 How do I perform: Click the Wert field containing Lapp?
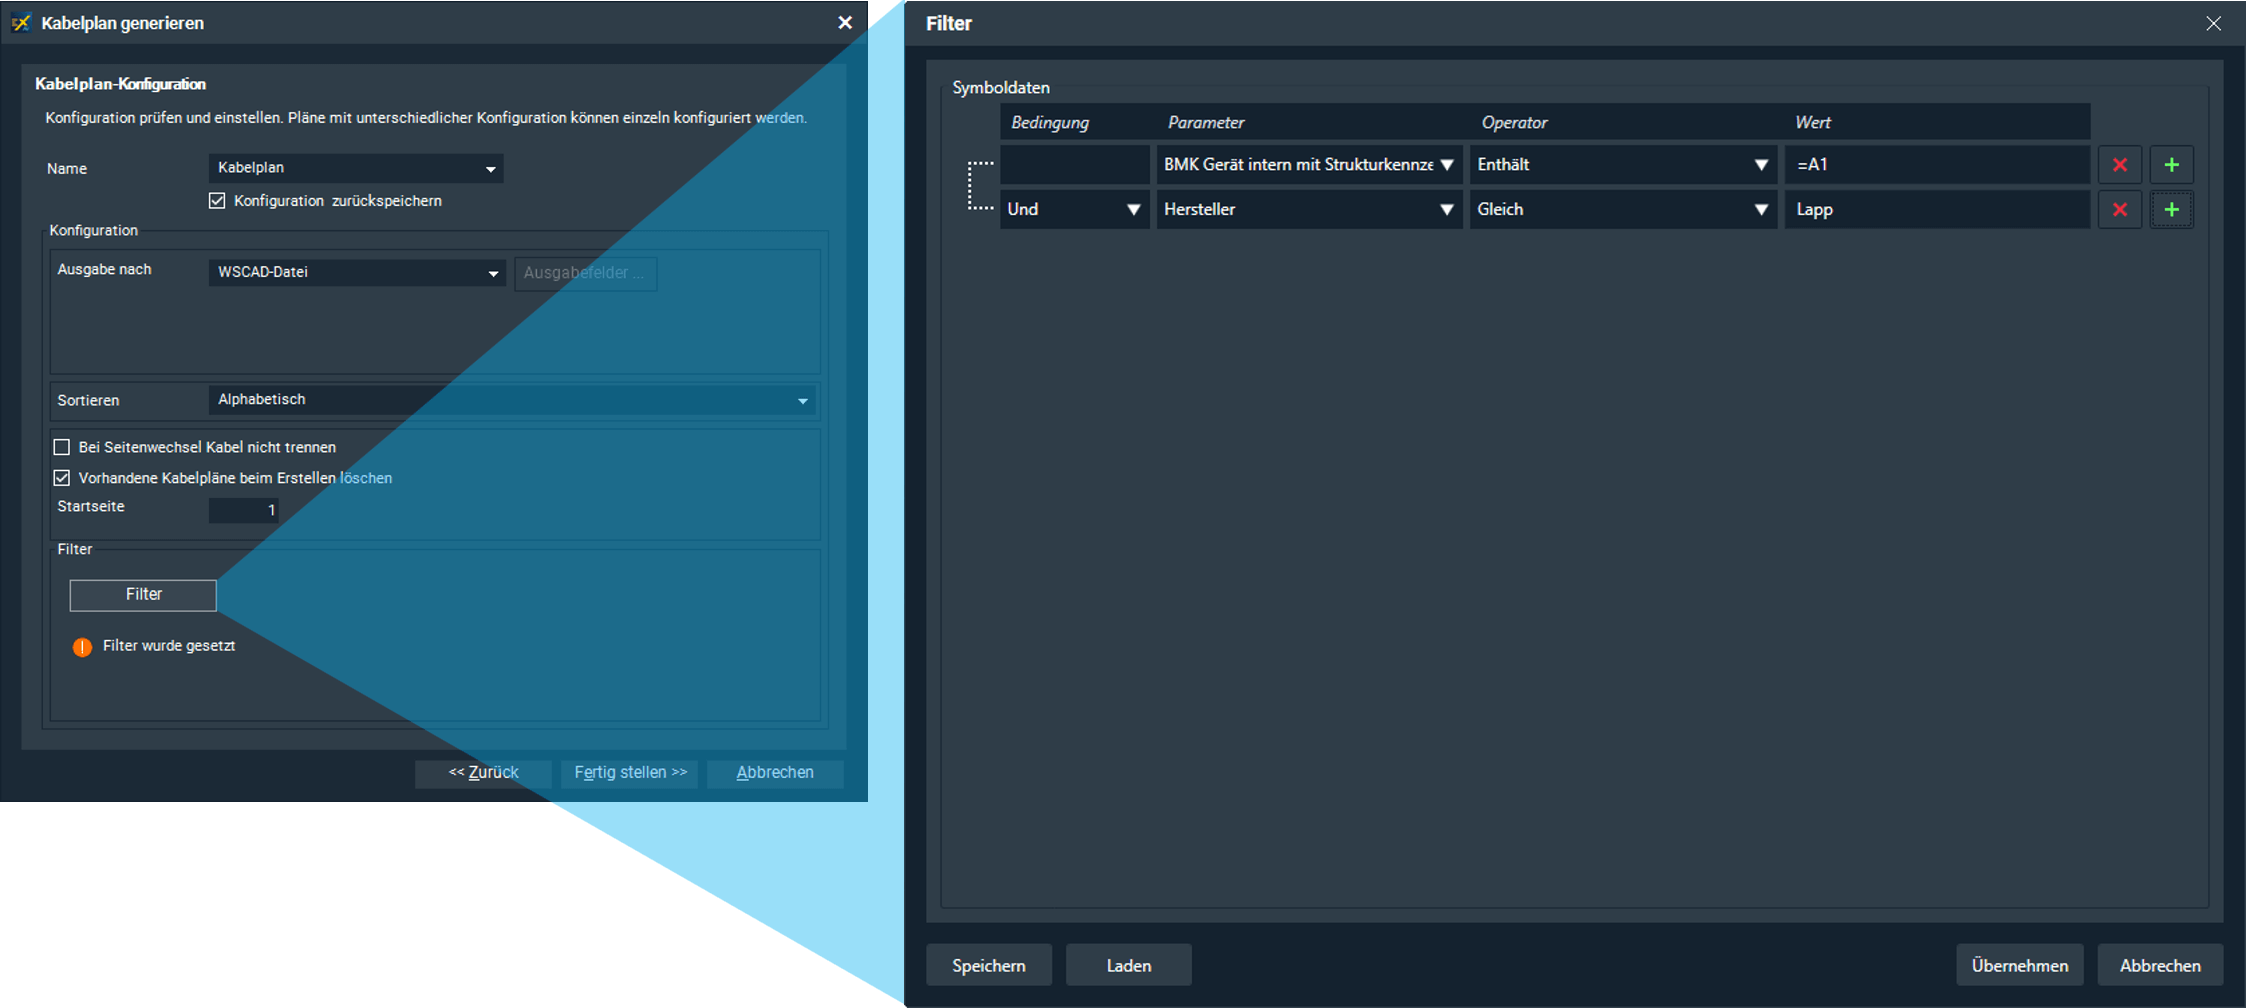(1936, 210)
